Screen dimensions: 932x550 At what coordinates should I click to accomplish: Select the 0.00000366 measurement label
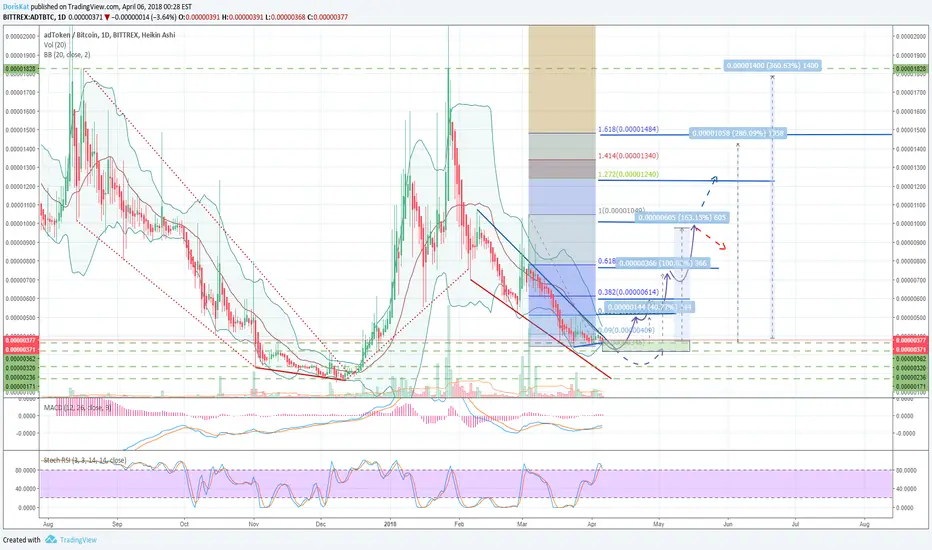[x=663, y=263]
